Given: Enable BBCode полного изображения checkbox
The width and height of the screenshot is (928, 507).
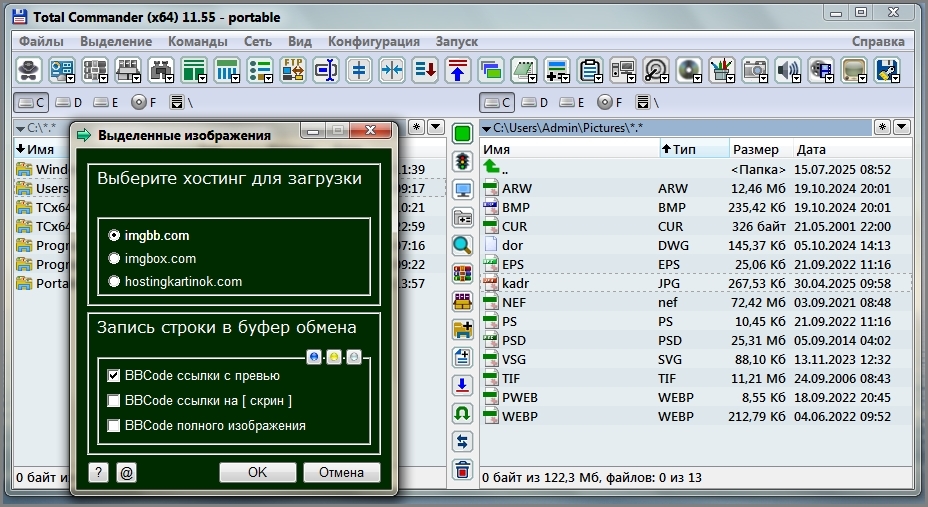Looking at the screenshot, I should click(114, 425).
